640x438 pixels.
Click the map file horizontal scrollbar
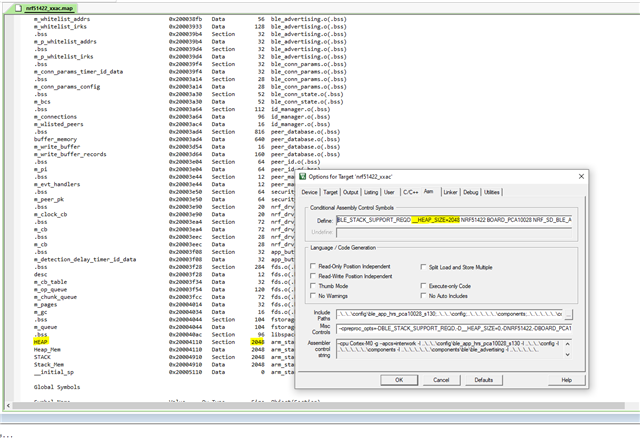coord(318,406)
